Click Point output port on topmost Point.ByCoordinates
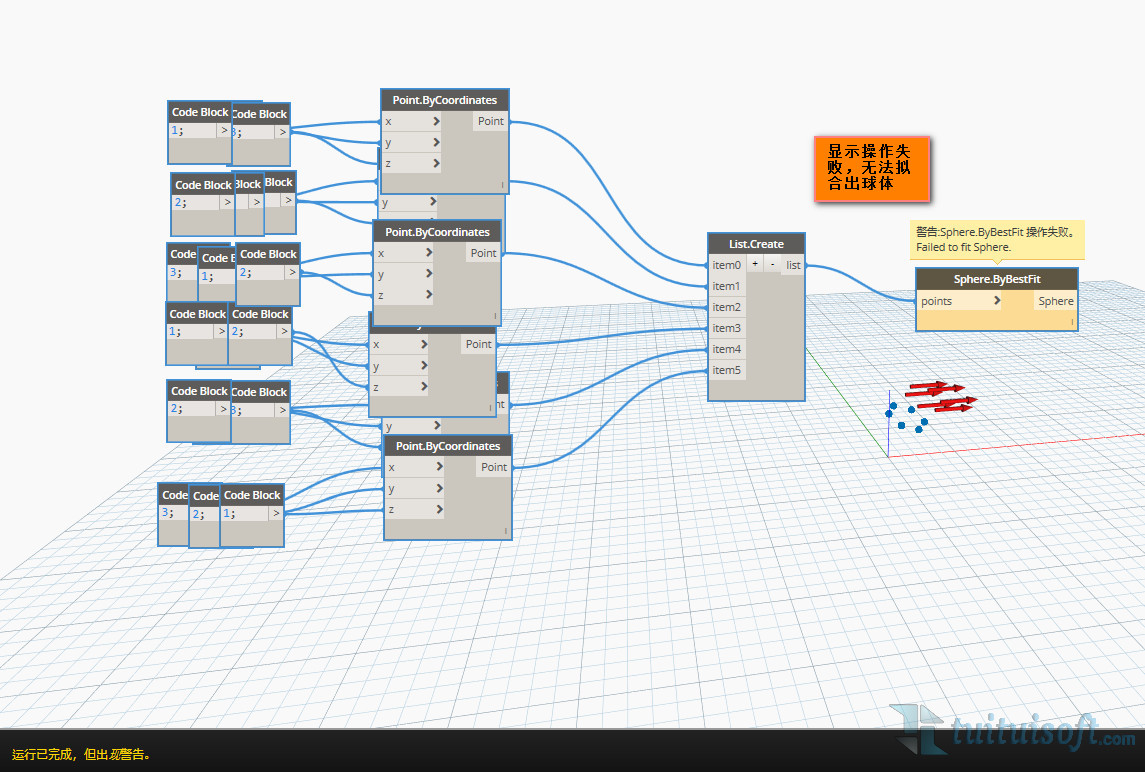 point(490,121)
